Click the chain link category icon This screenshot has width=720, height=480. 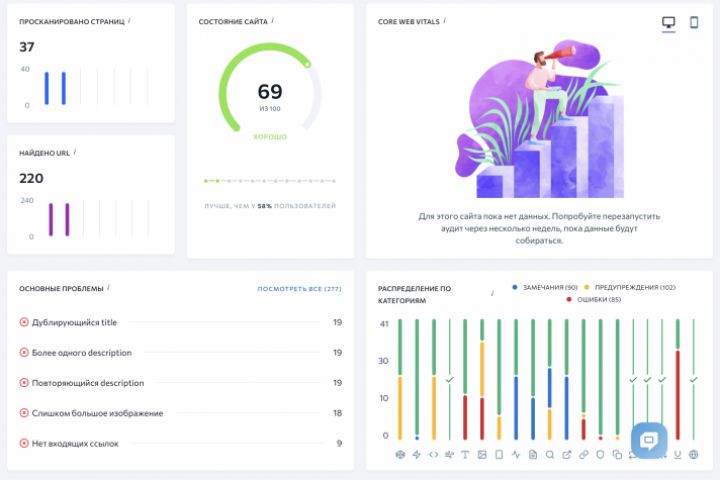(584, 455)
